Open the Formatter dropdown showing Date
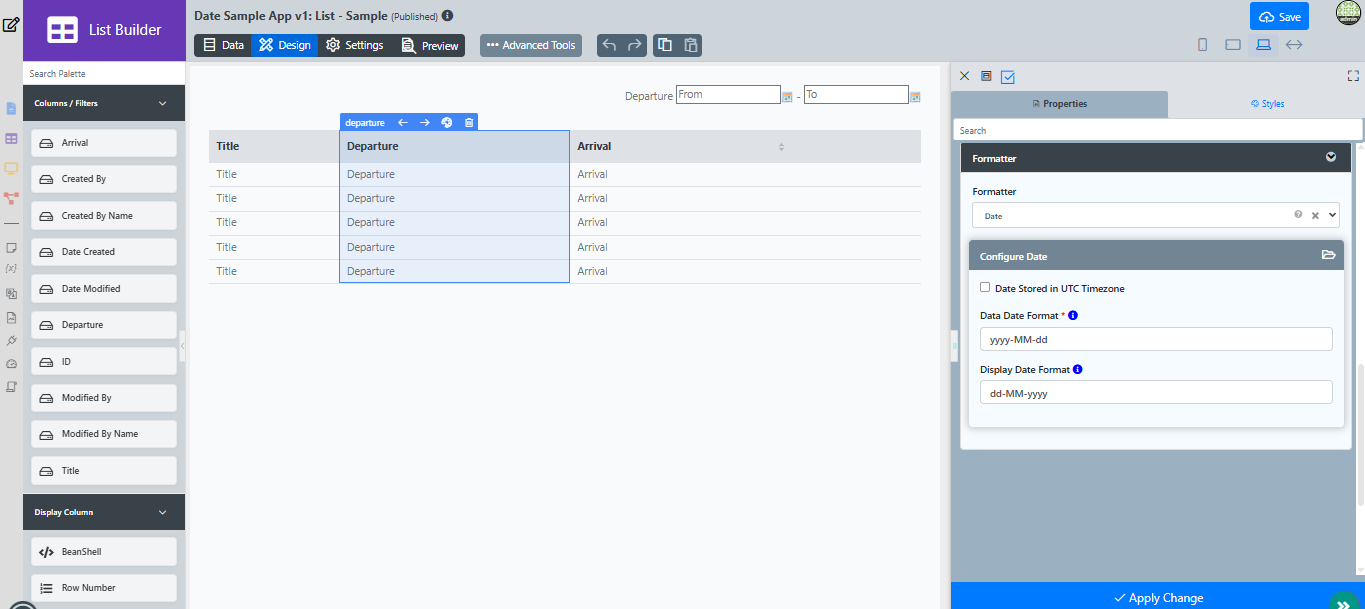 1155,215
